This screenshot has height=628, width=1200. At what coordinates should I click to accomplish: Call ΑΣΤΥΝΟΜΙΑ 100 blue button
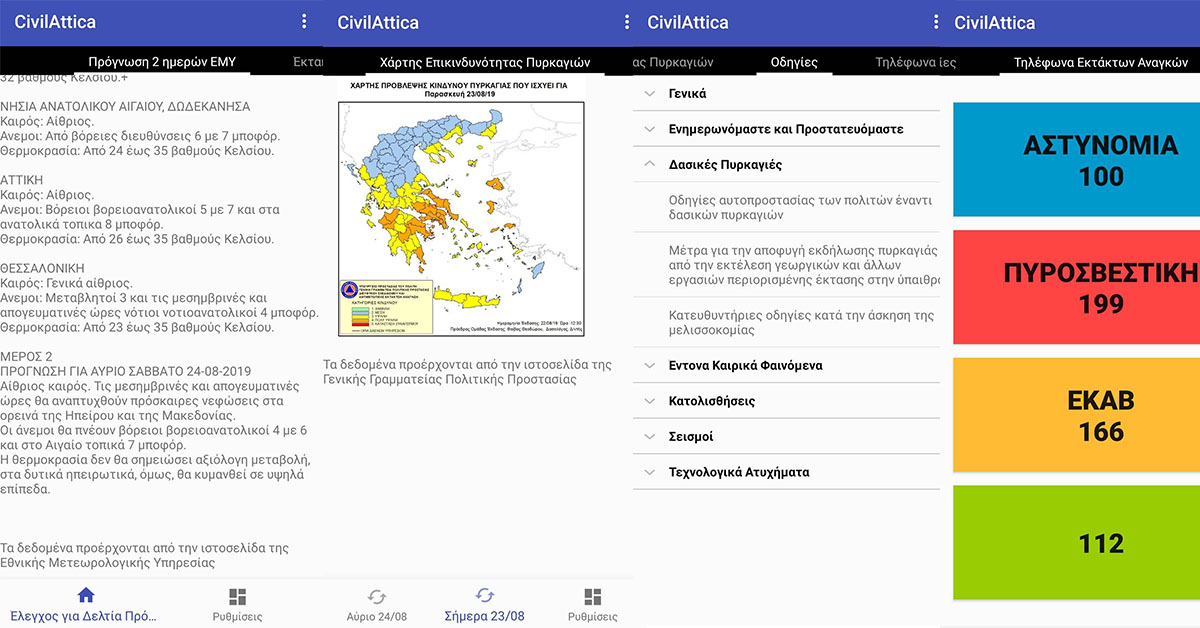coord(1077,158)
